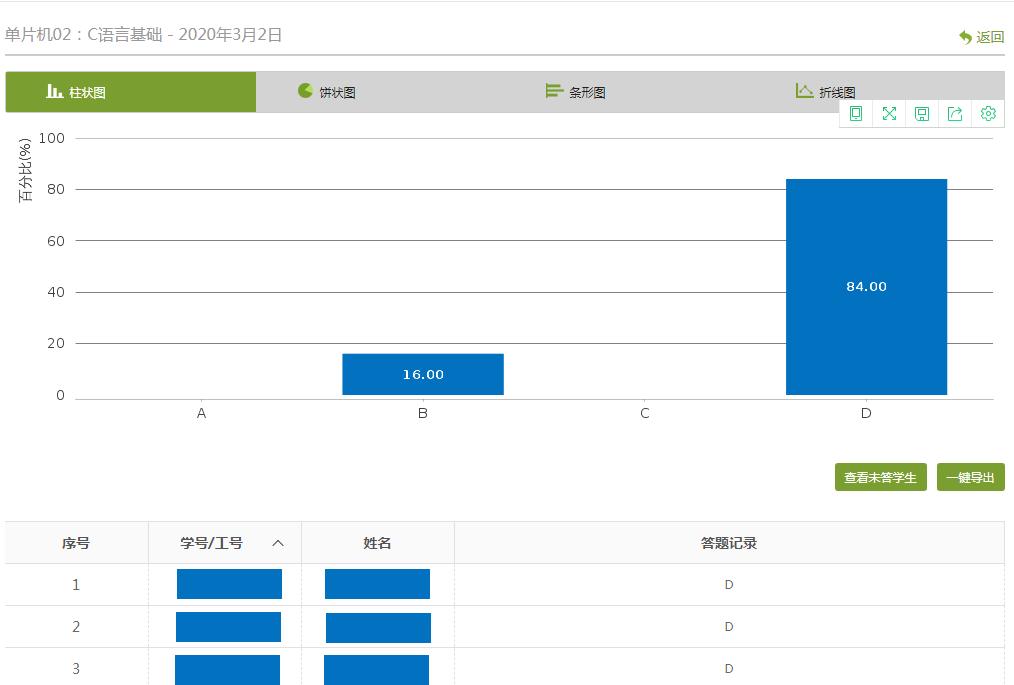Switch to the 条形图 horizontal bar tab

coord(576,92)
